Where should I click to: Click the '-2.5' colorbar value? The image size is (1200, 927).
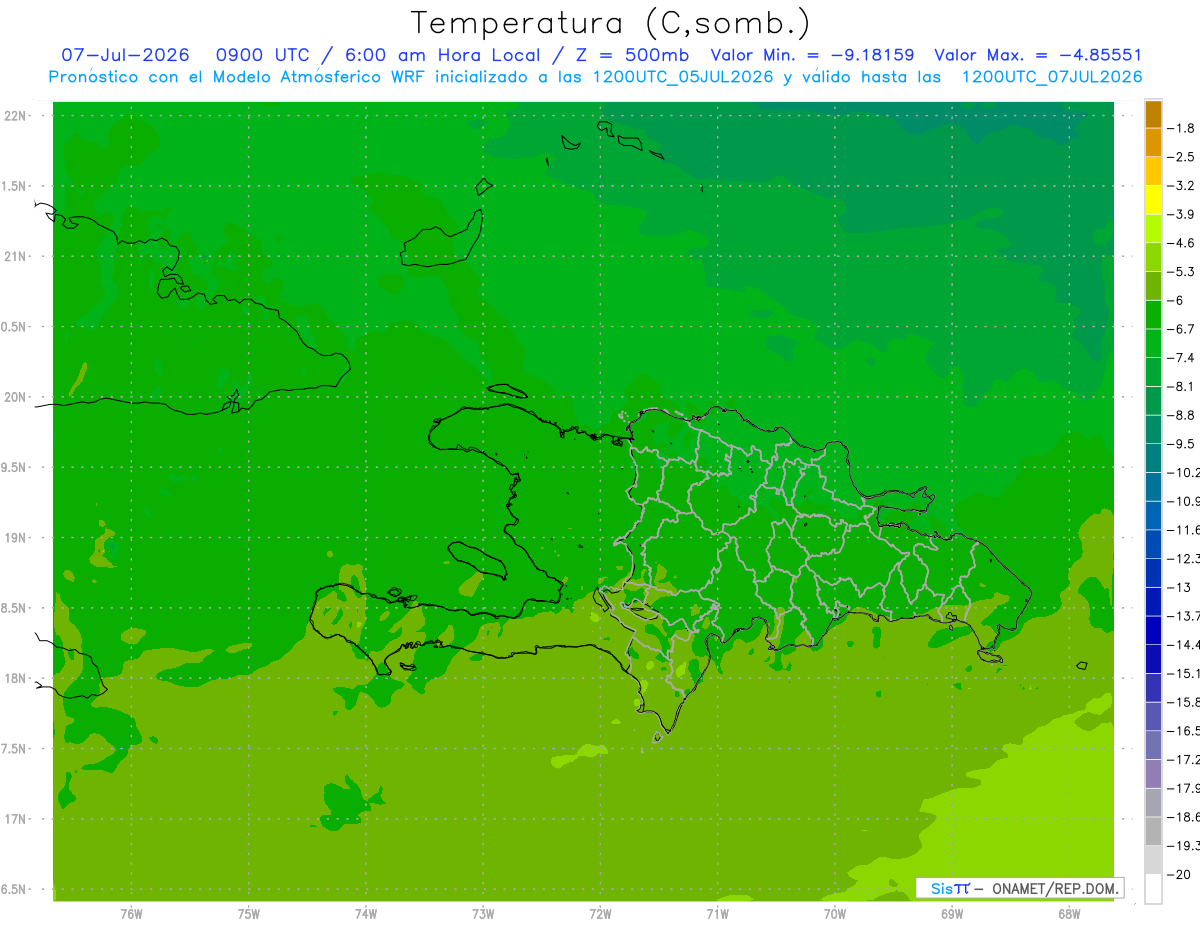coord(1182,157)
